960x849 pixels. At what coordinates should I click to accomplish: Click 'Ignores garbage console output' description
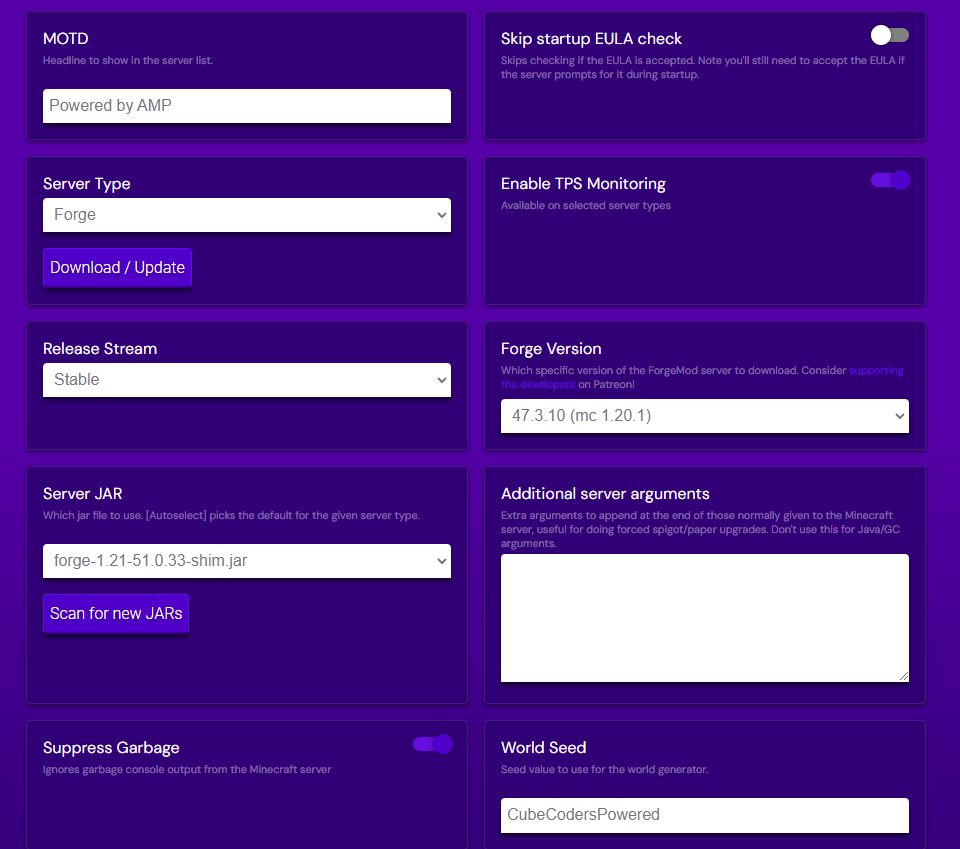(187, 769)
